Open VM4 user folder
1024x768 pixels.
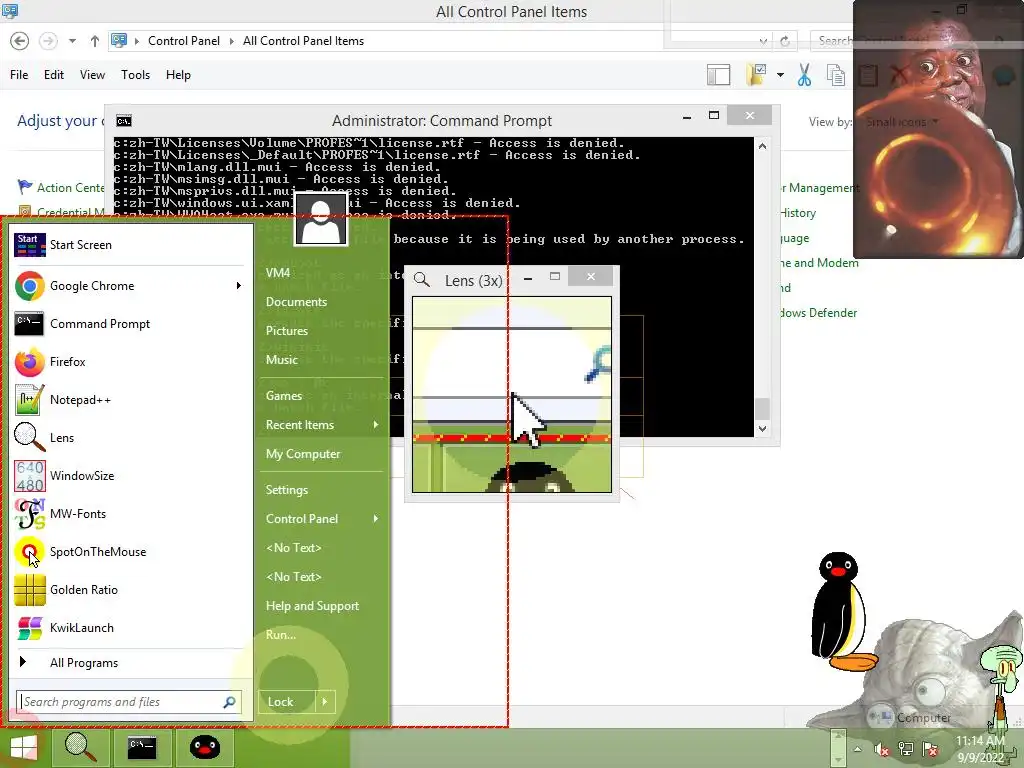click(x=278, y=272)
